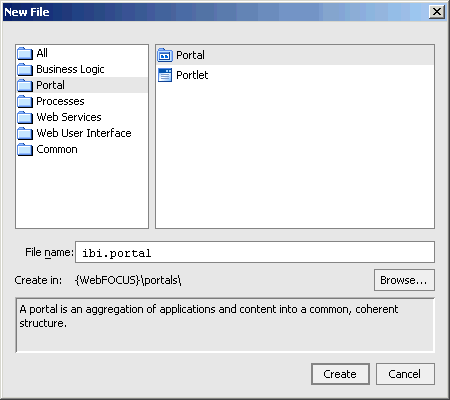Click the Web User Interface folder icon
The image size is (450, 400).
pyautogui.click(x=25, y=133)
